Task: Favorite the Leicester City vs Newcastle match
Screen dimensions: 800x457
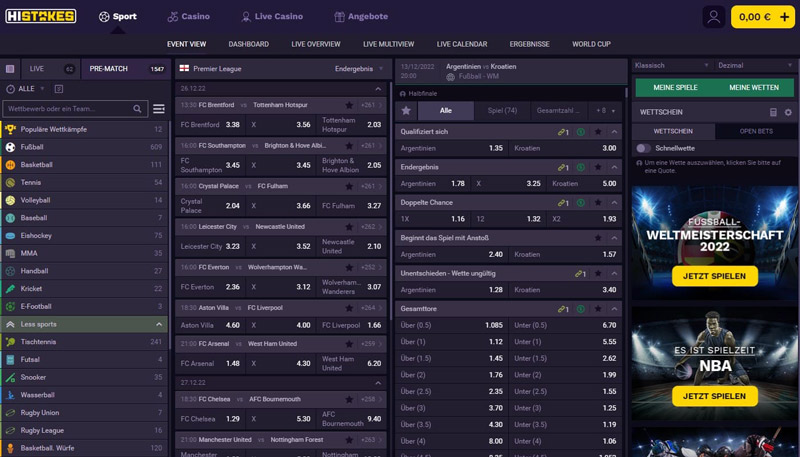Action: (x=349, y=226)
